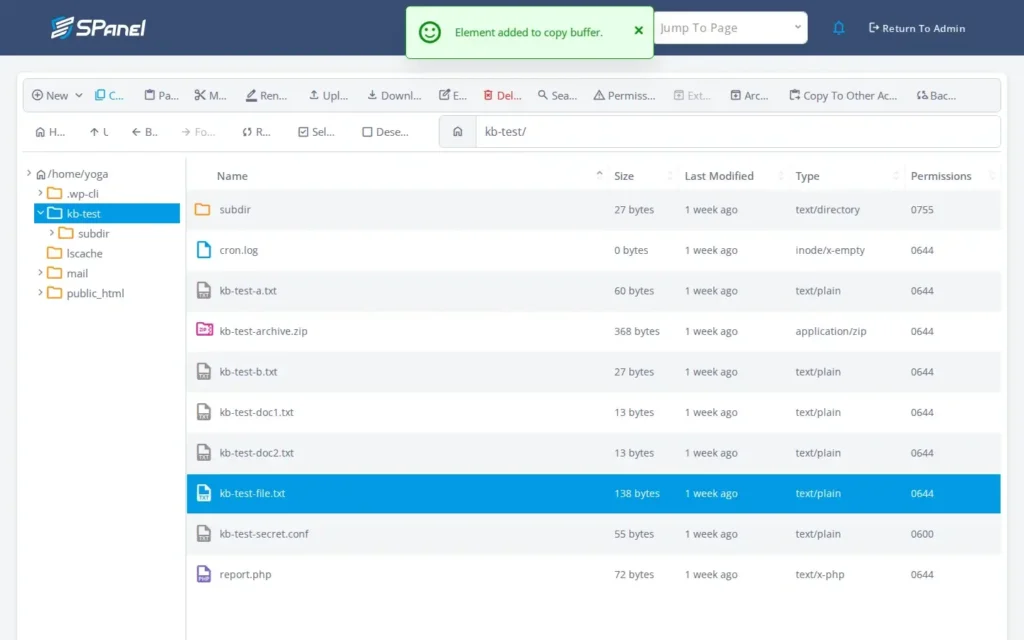Click the SPanel logo

pos(99,27)
